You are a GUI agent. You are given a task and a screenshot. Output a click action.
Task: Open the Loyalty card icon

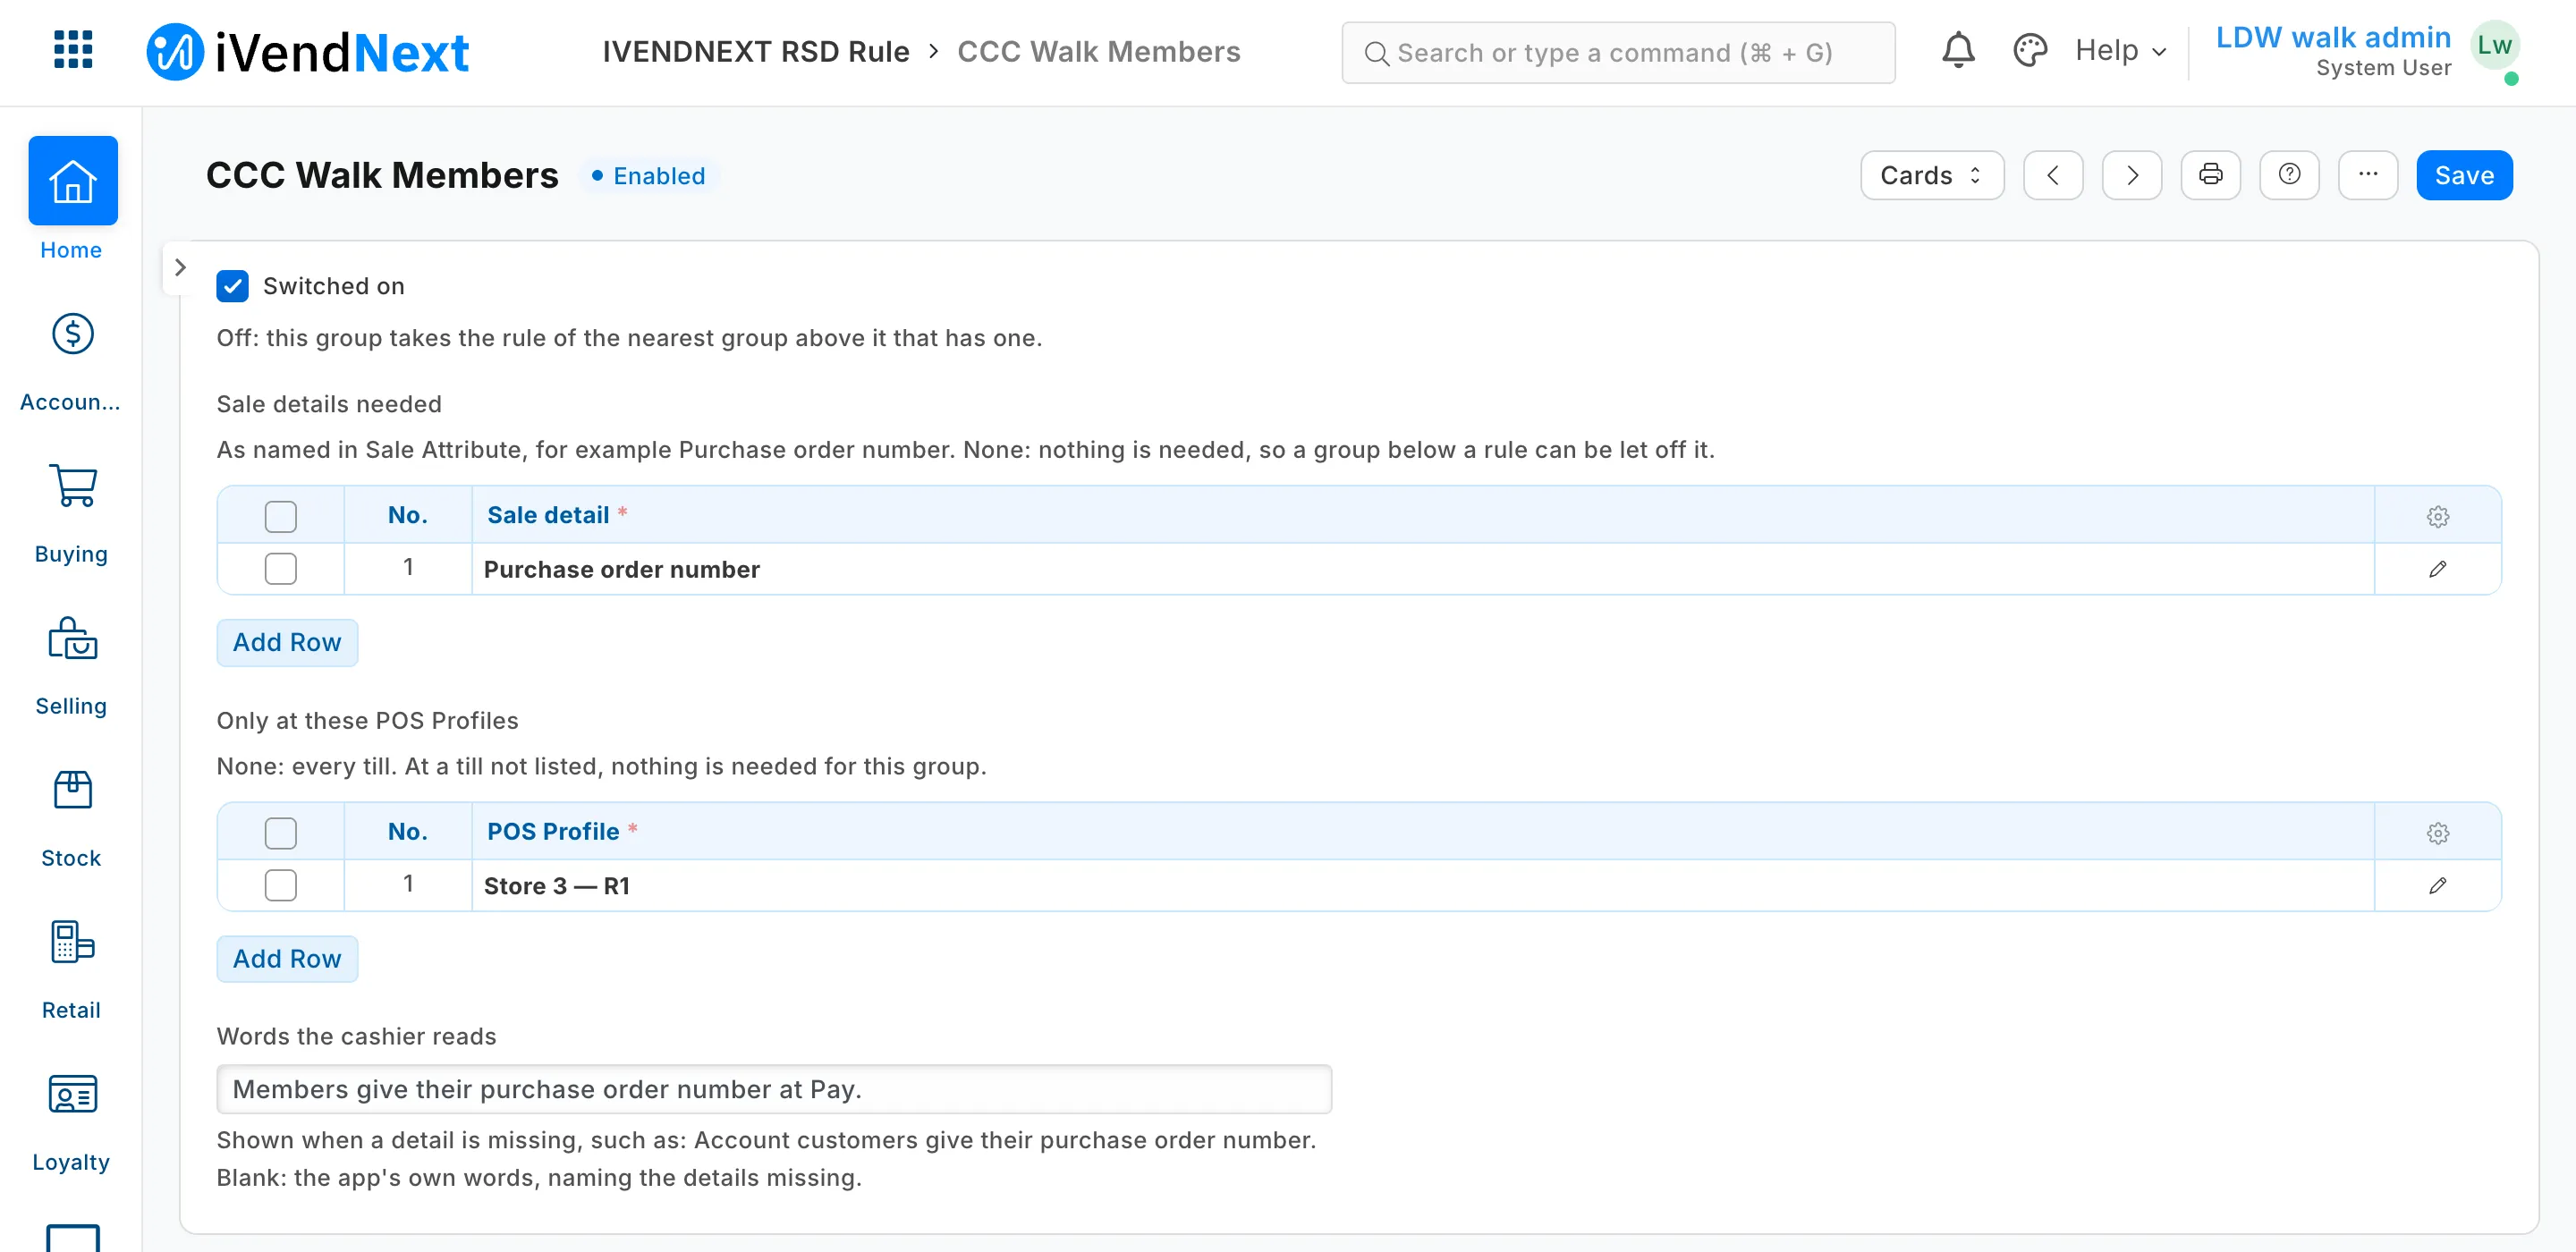pos(72,1094)
